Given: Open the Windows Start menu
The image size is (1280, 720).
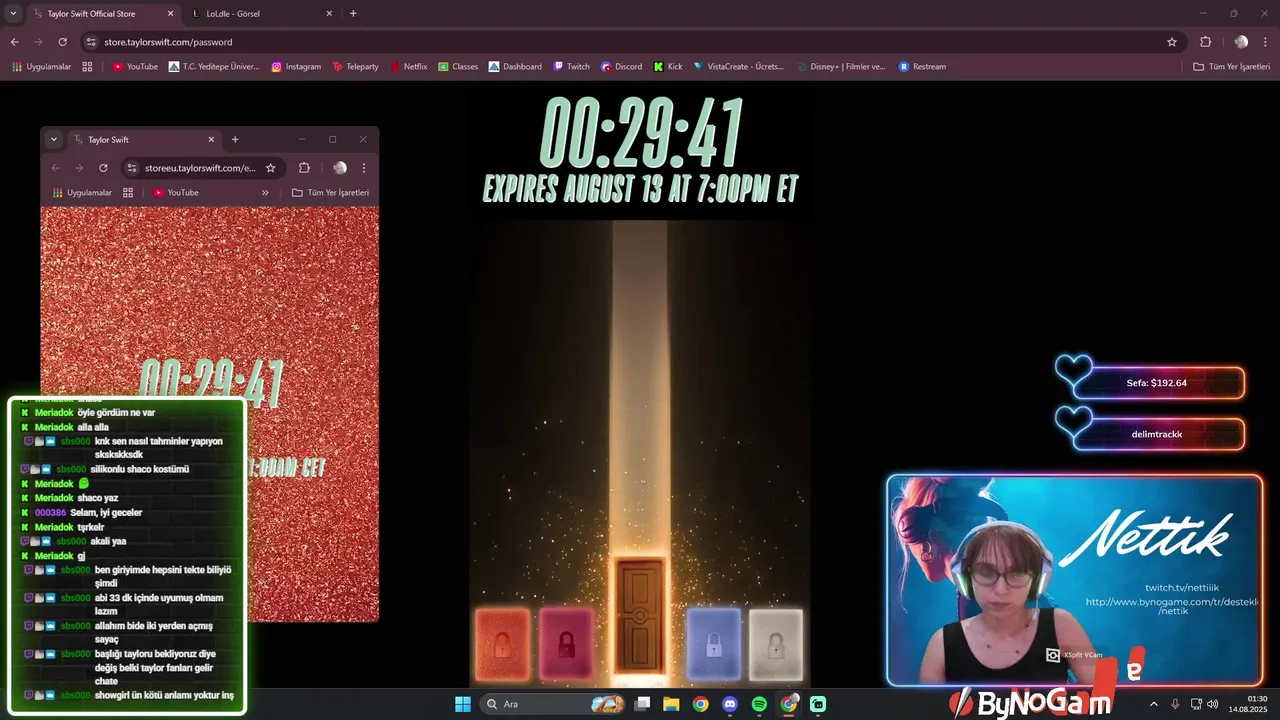Looking at the screenshot, I should tap(463, 704).
